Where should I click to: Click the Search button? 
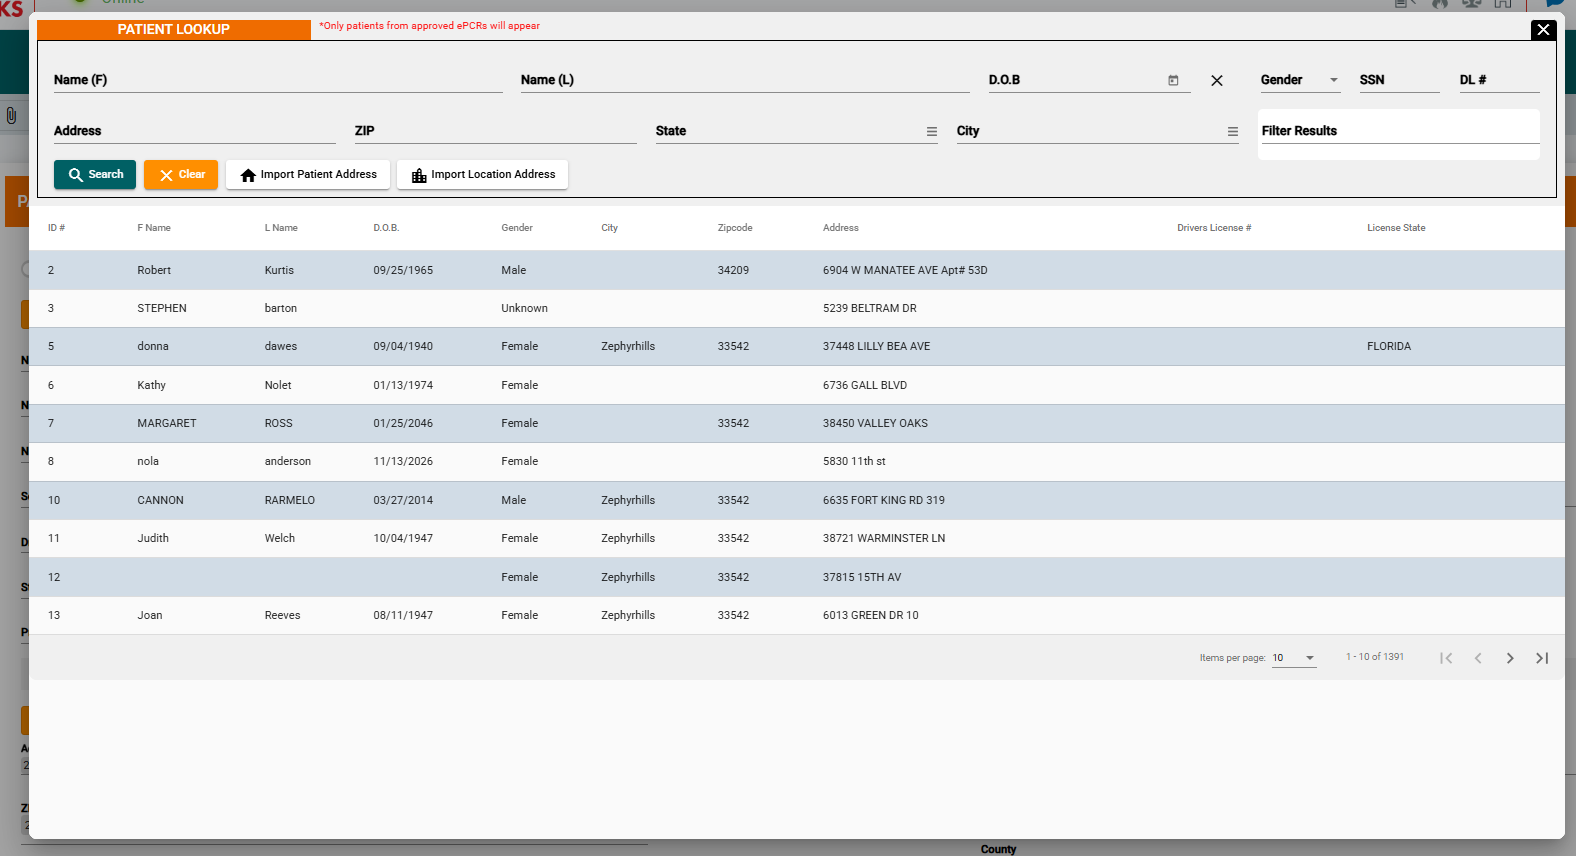(95, 175)
